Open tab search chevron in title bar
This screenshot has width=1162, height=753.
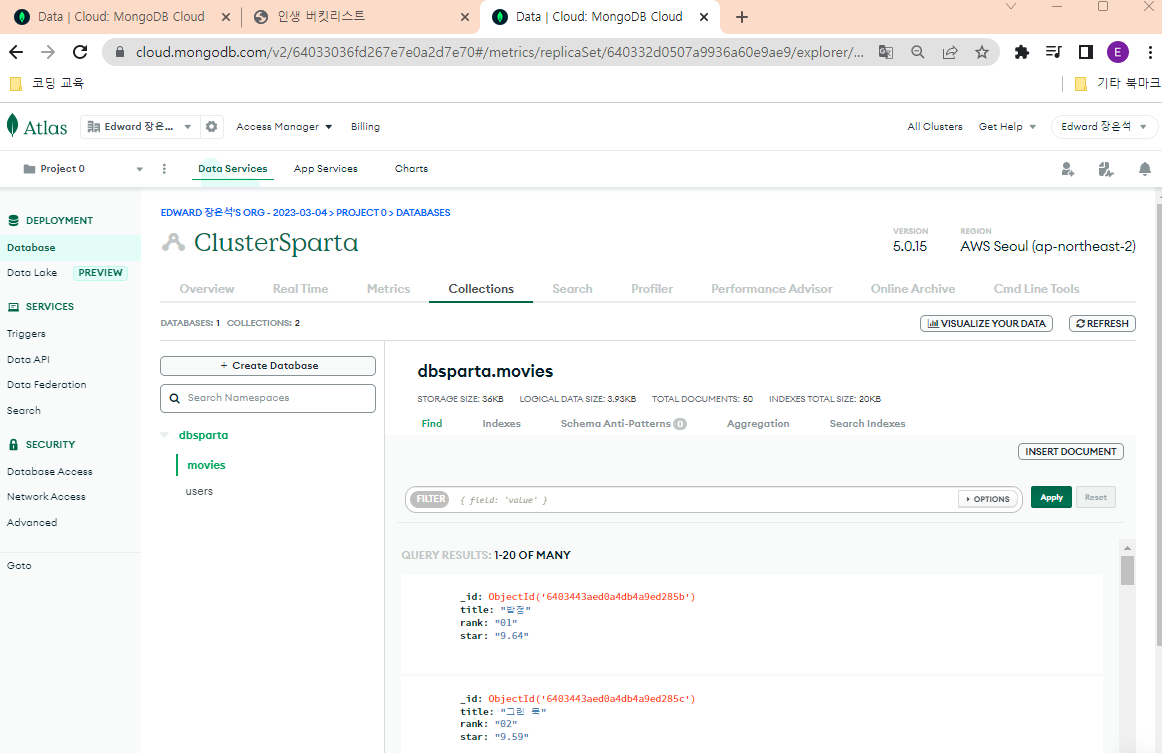[x=1010, y=7]
